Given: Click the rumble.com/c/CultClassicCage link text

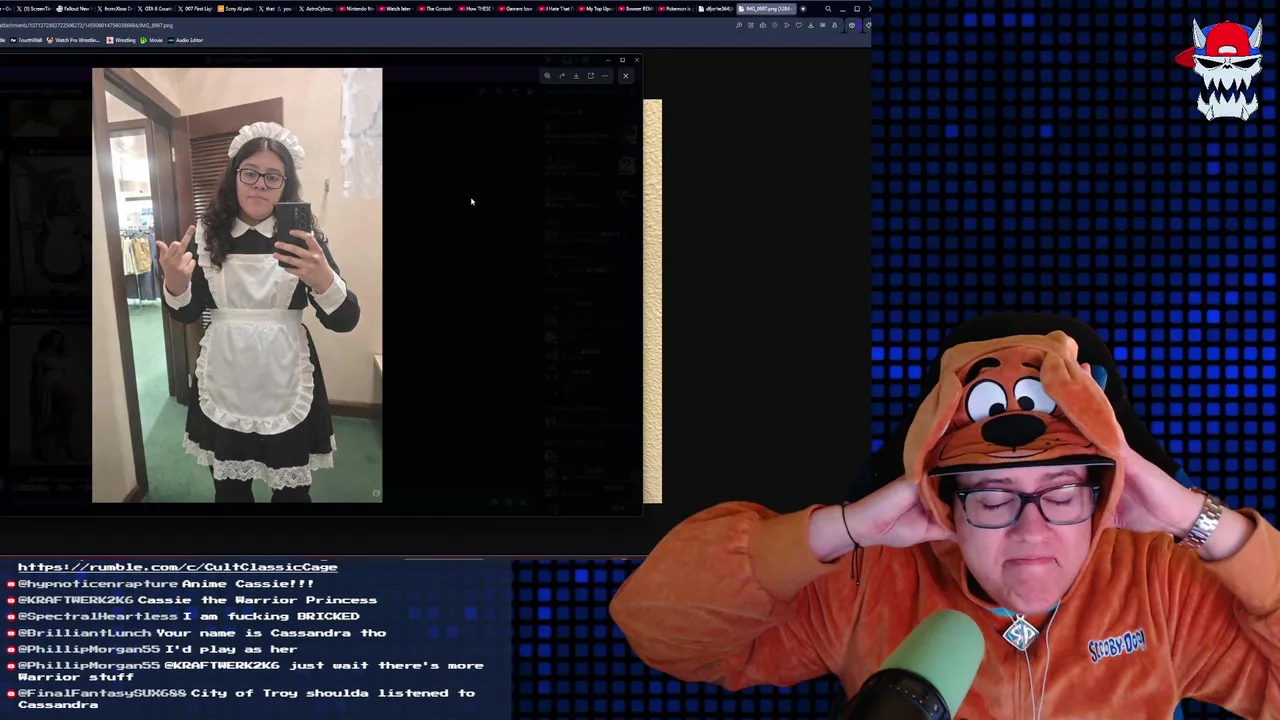Looking at the screenshot, I should click(x=177, y=567).
